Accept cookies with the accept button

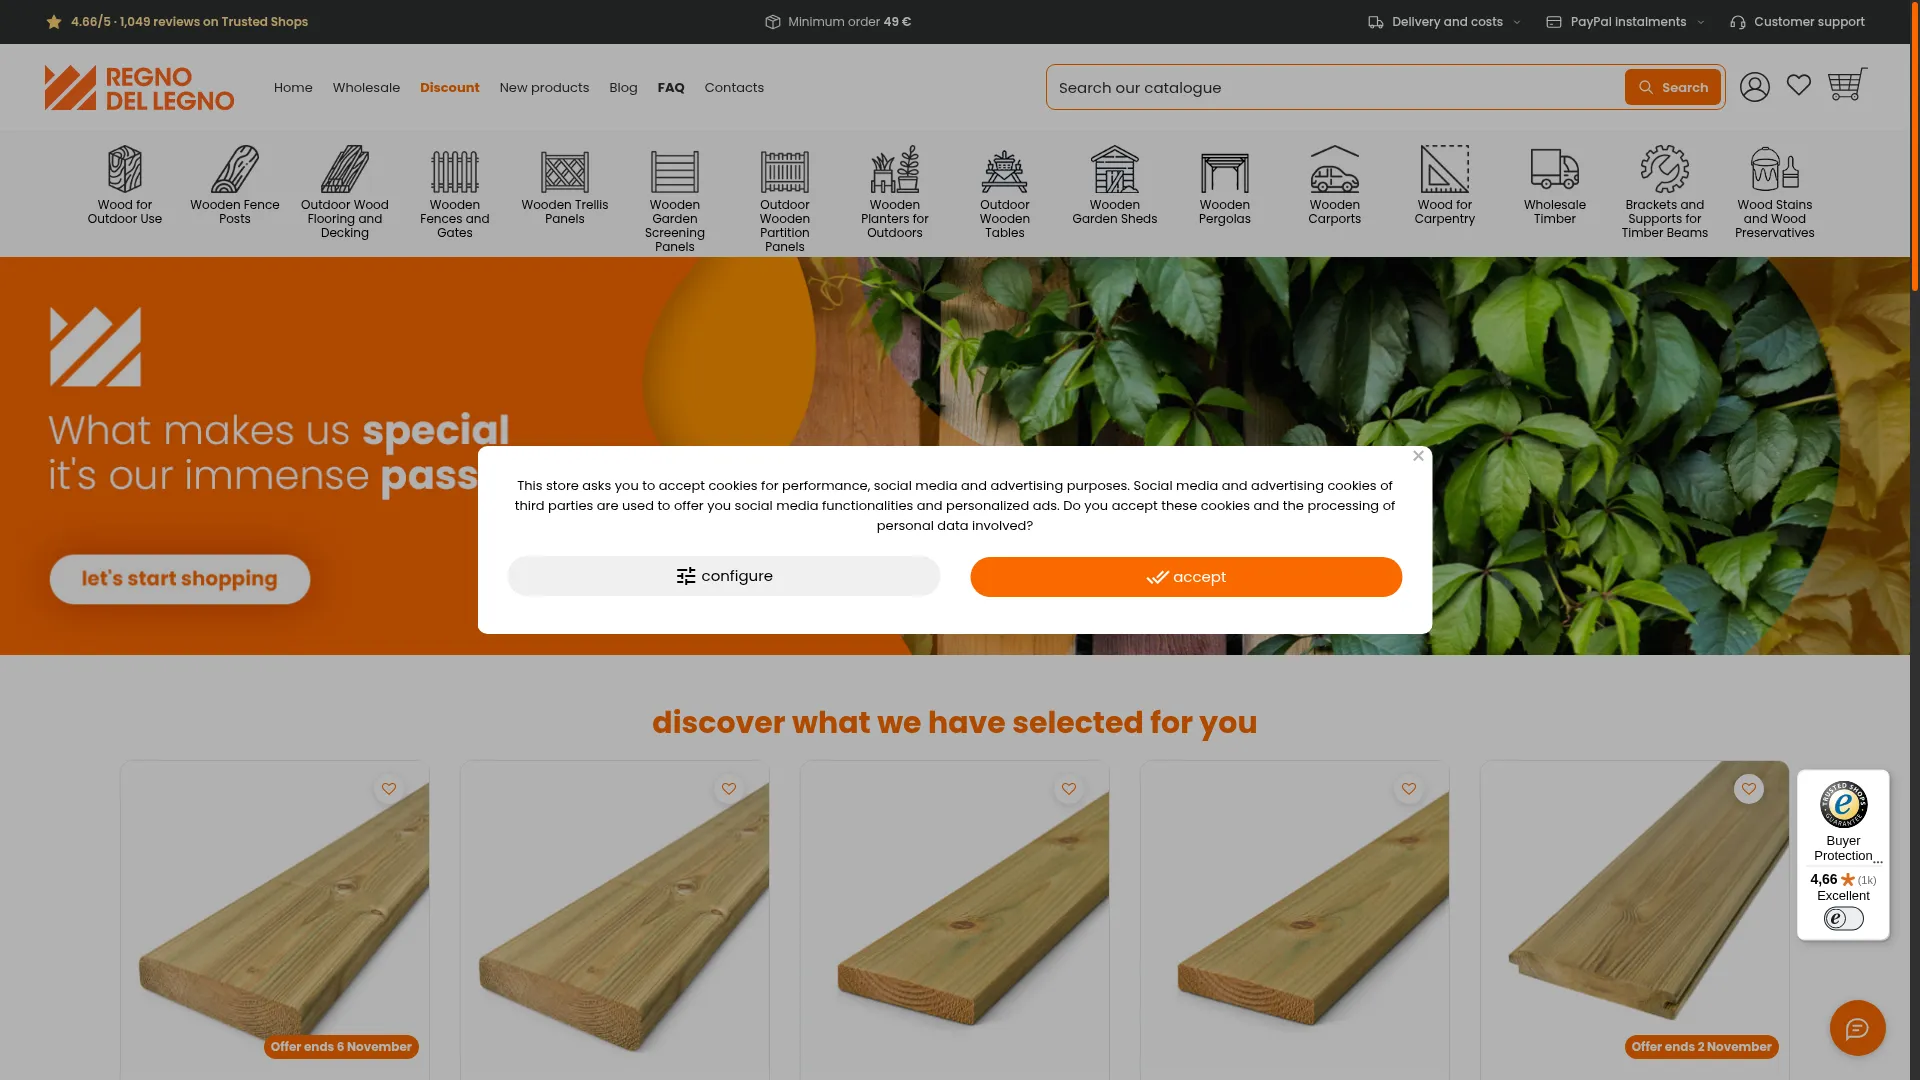pos(1186,577)
